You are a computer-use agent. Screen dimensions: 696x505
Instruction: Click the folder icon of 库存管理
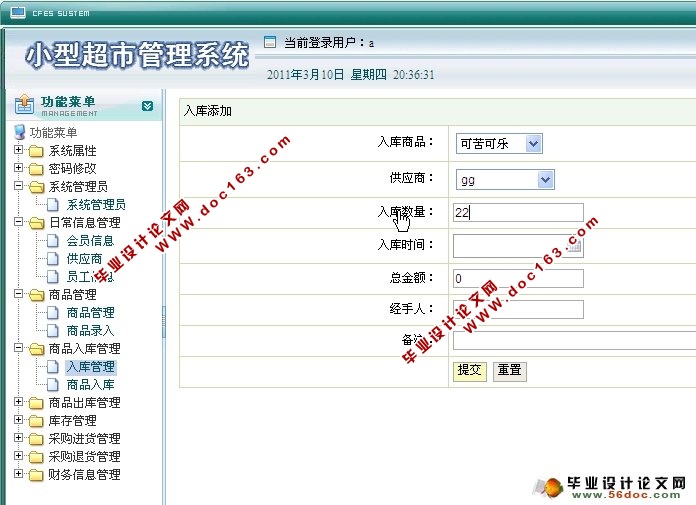pyautogui.click(x=36, y=421)
